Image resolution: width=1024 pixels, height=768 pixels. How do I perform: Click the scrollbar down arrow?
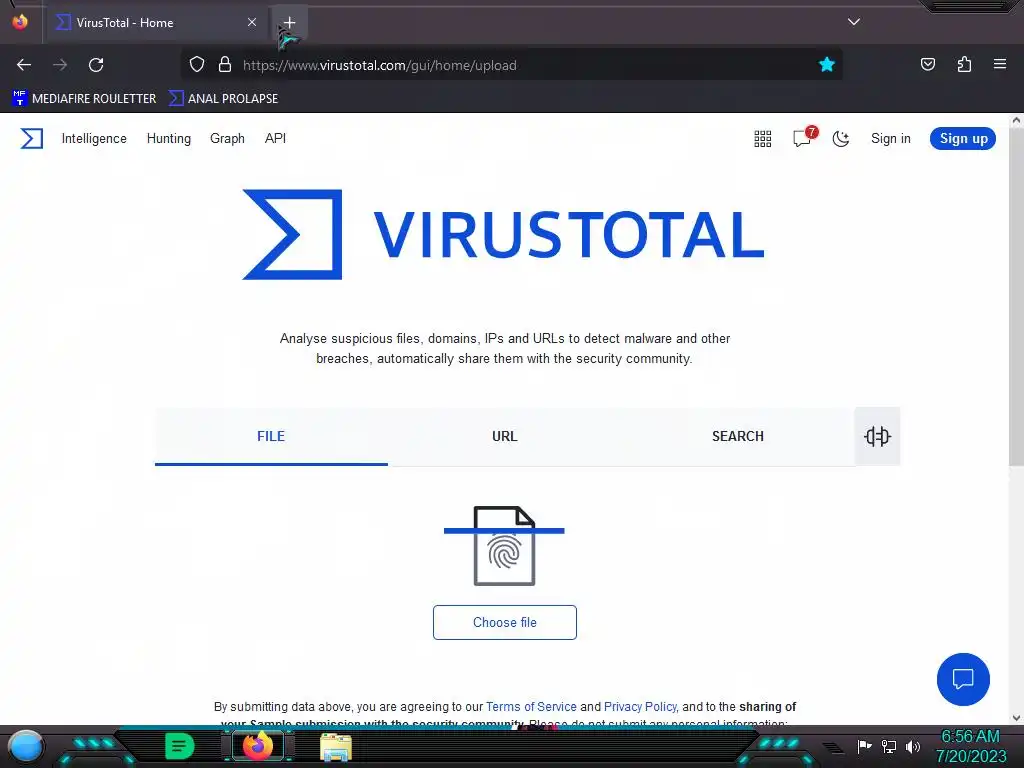(1016, 718)
